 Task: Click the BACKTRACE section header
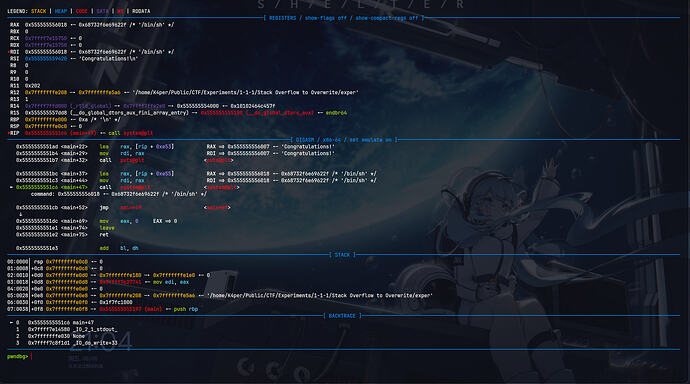point(342,316)
